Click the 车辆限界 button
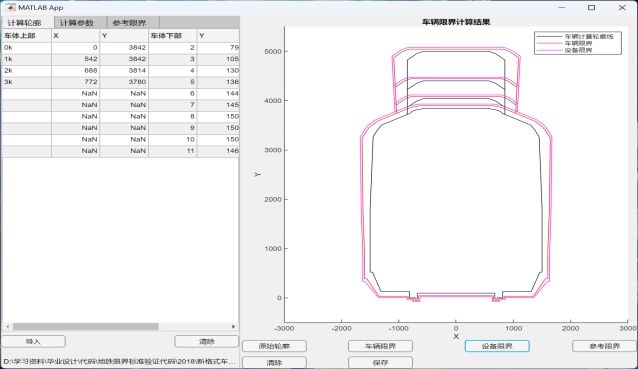This screenshot has height=369, width=638. pos(380,346)
